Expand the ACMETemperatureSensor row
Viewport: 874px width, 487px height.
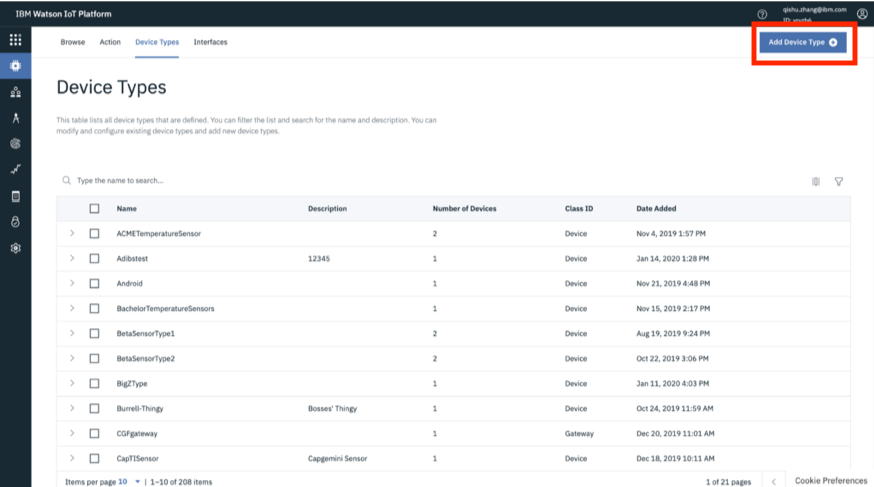click(x=72, y=233)
